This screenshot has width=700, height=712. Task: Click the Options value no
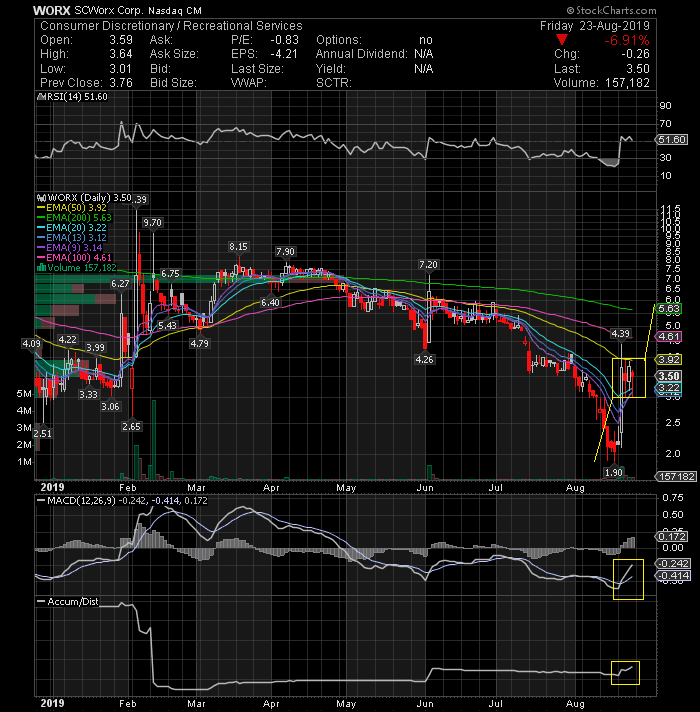tap(425, 40)
